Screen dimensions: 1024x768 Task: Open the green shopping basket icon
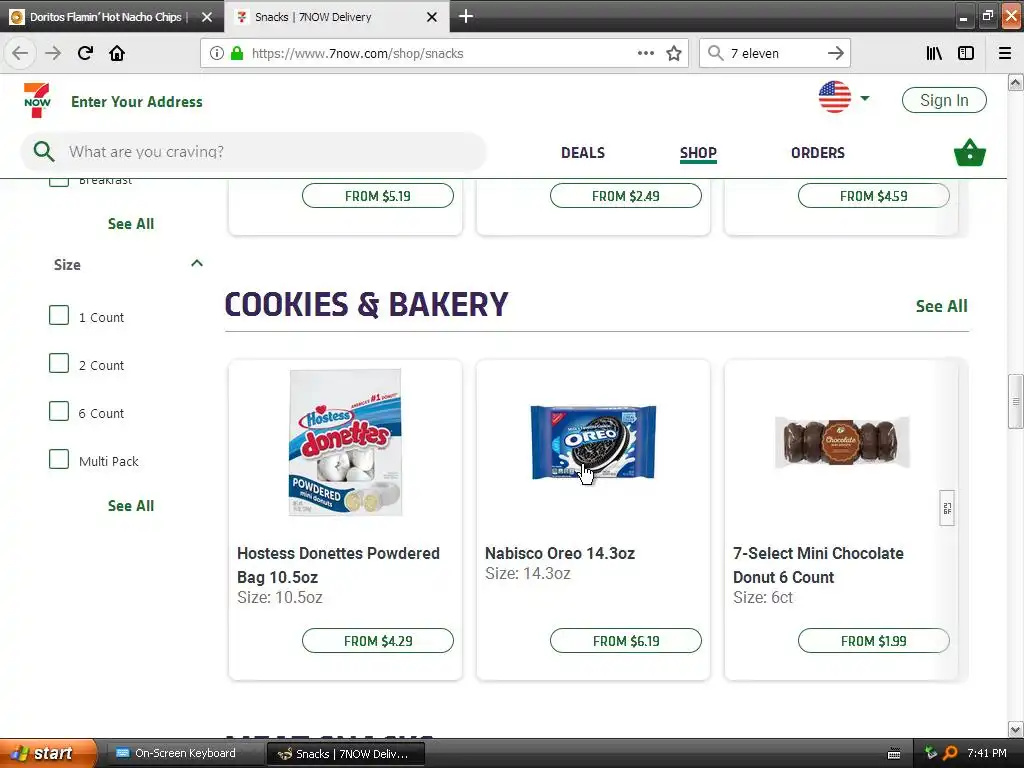tap(969, 153)
